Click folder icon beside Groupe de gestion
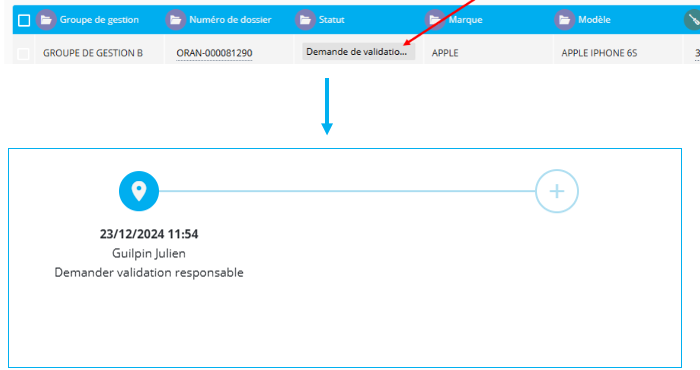700x370 pixels. pos(46,20)
